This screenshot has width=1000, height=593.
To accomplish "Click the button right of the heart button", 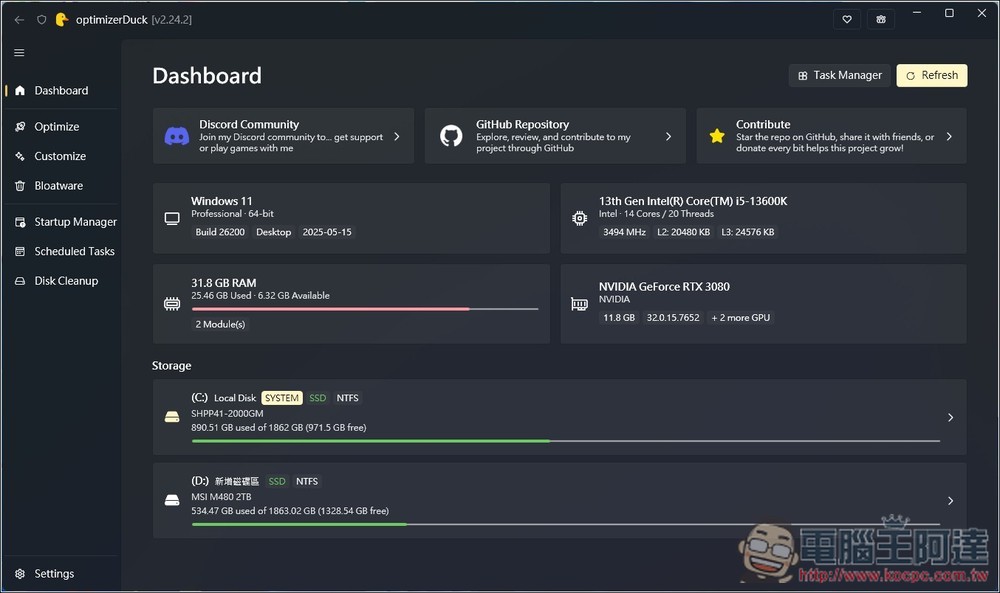I will click(881, 19).
